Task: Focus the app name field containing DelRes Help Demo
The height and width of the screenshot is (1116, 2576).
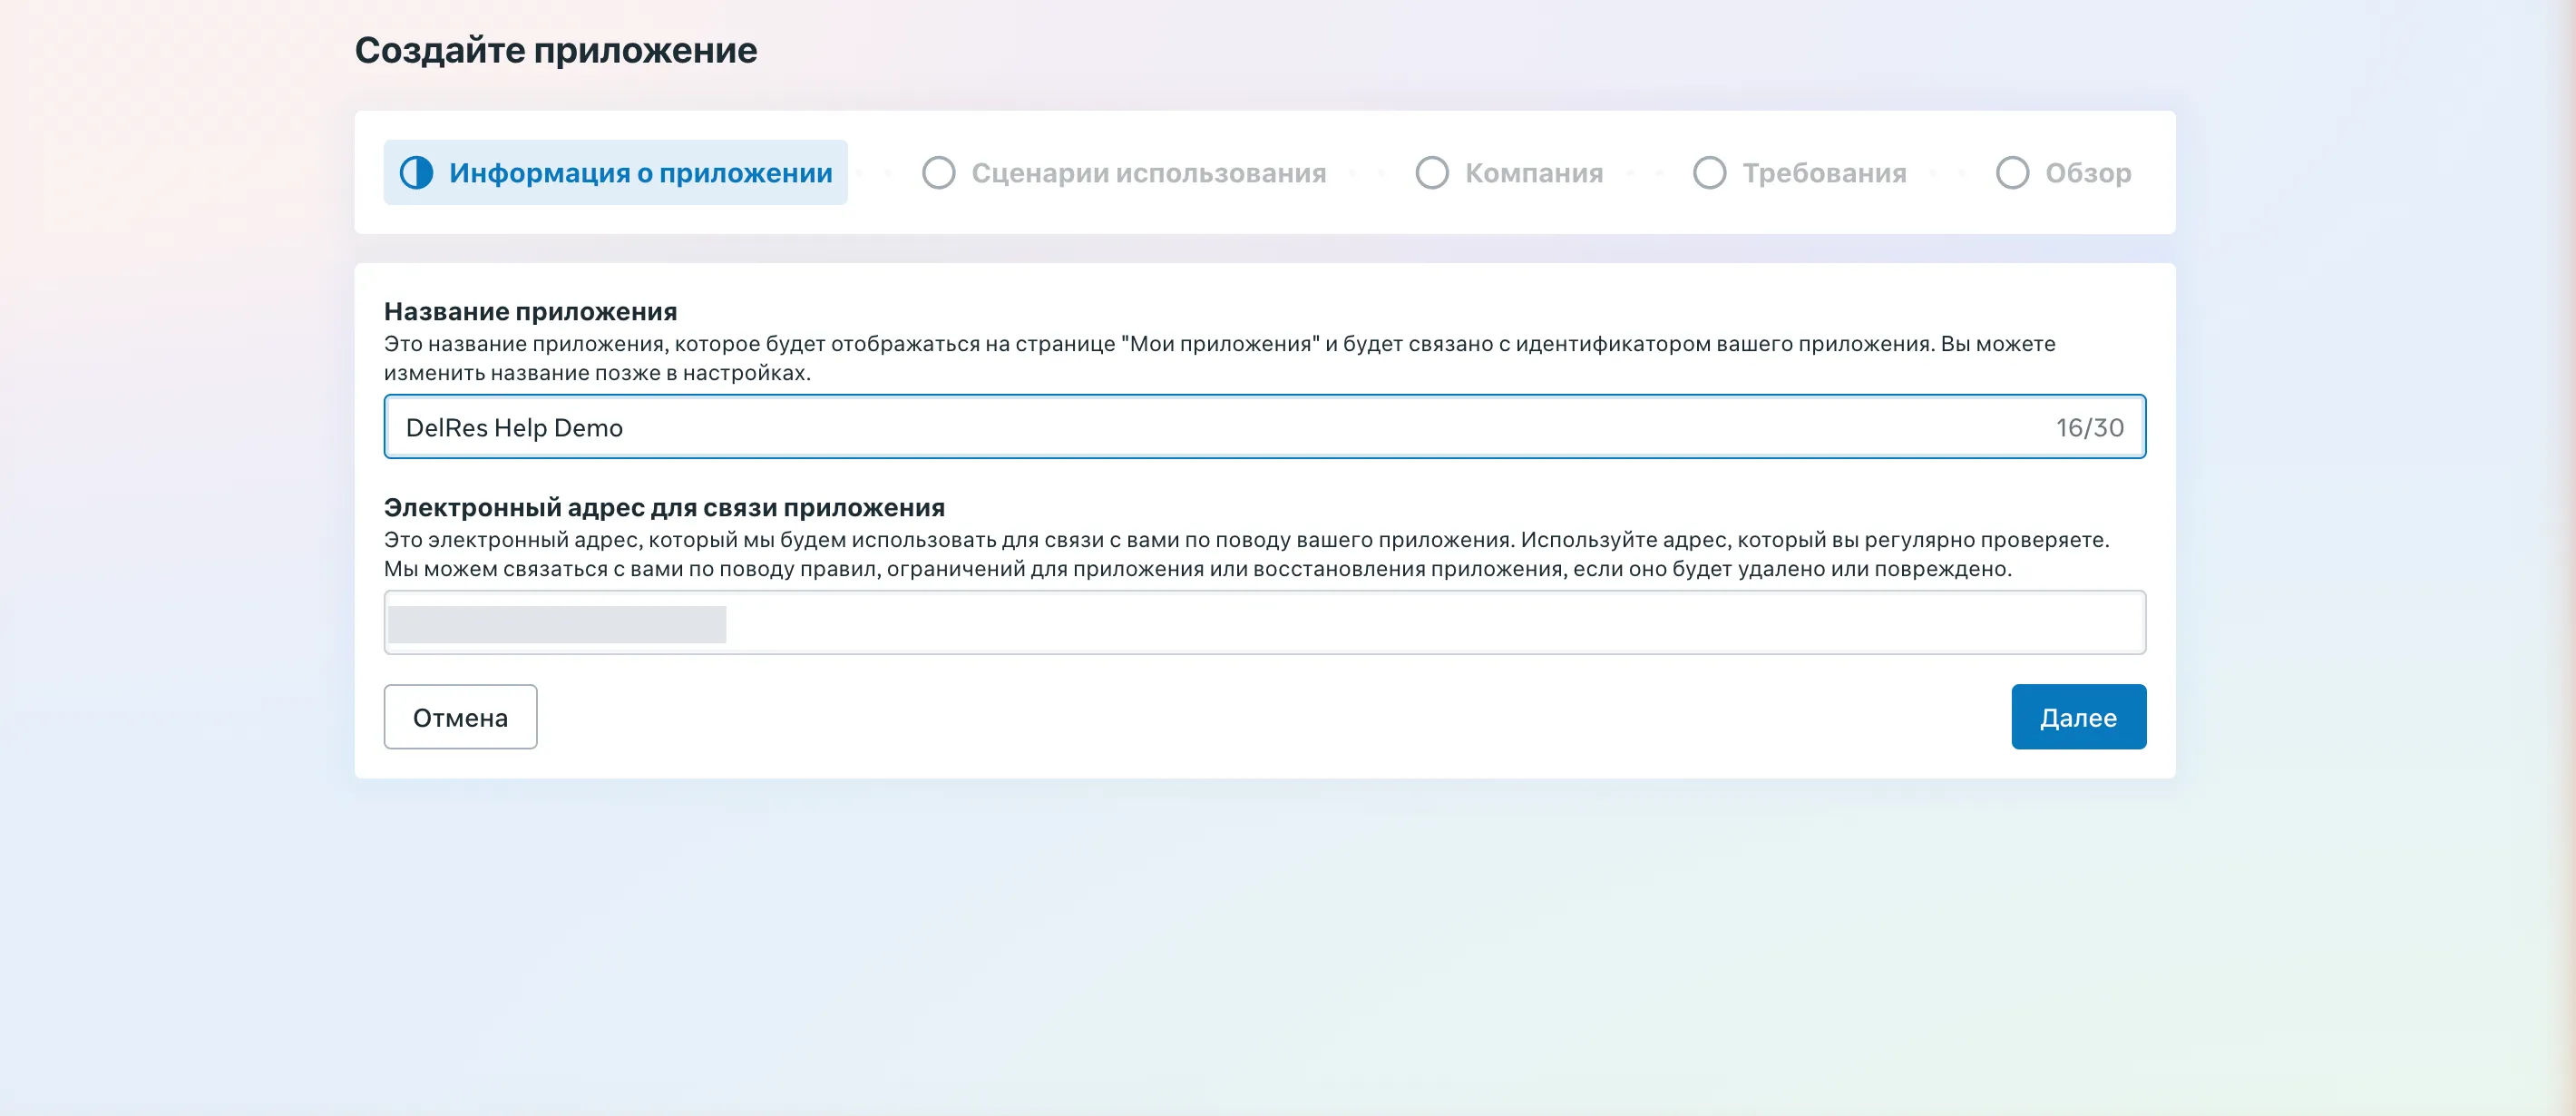Action: pos(1264,427)
